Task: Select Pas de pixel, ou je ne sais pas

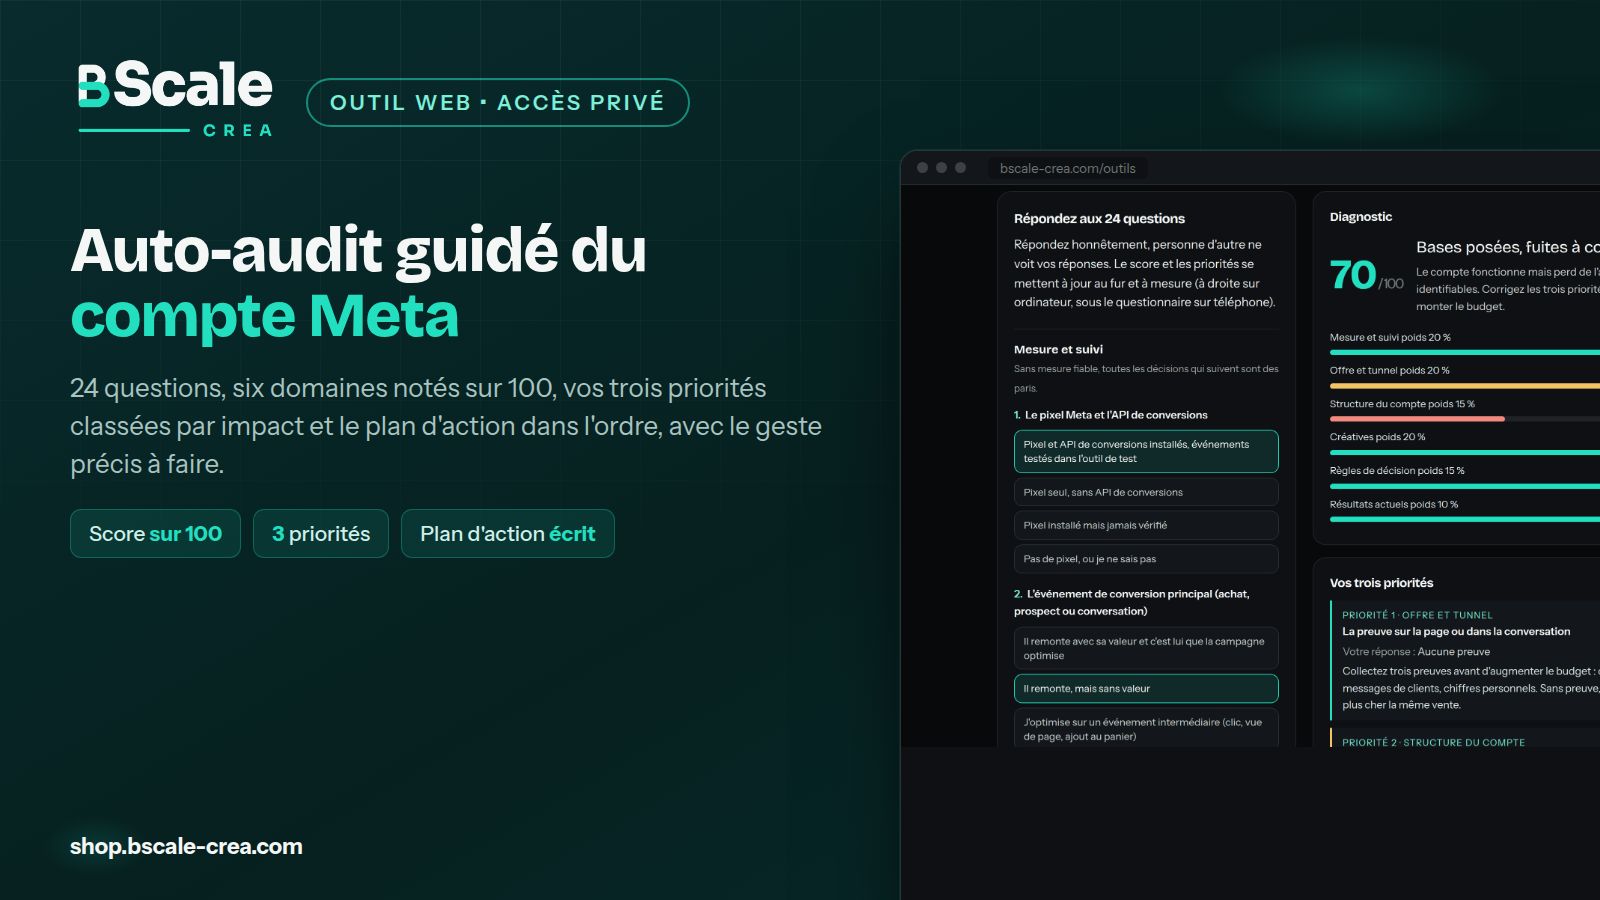Action: coord(1146,559)
